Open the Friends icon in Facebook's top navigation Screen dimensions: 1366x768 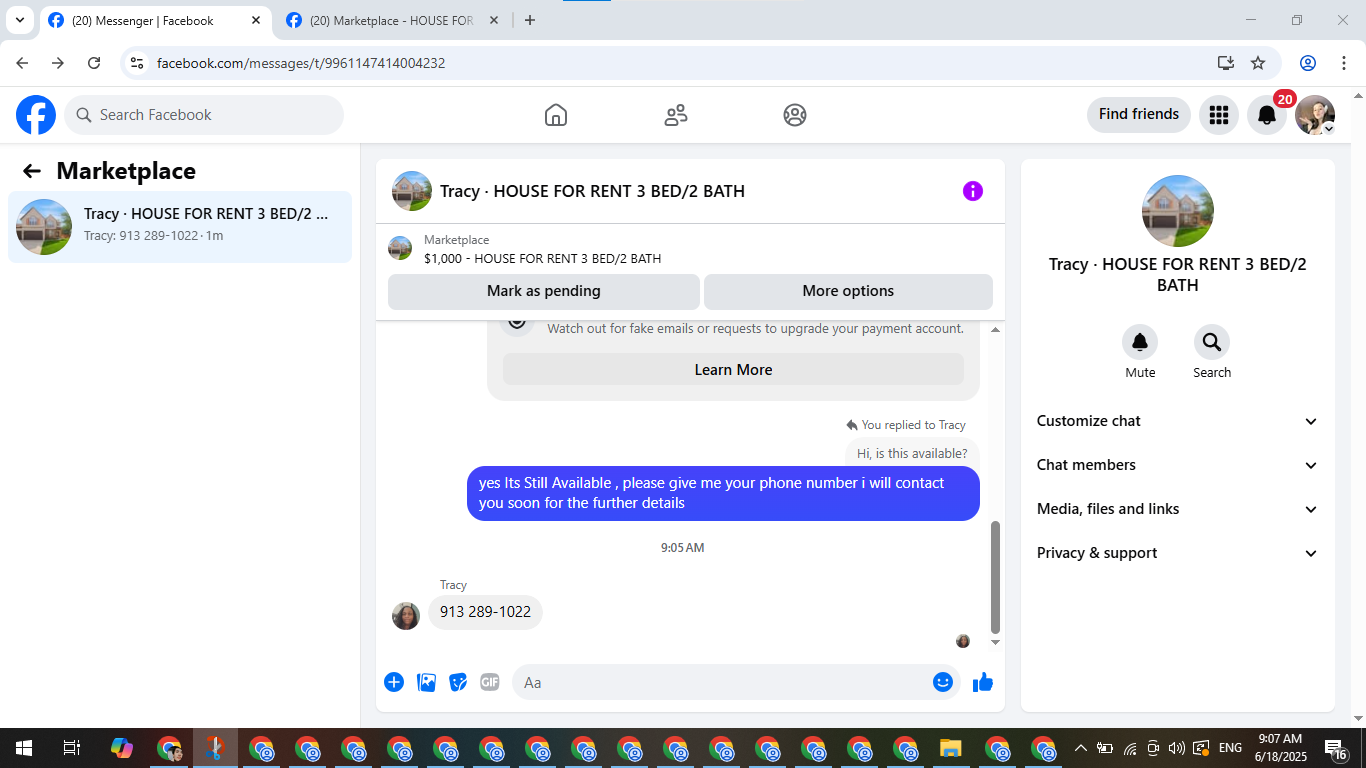point(676,115)
